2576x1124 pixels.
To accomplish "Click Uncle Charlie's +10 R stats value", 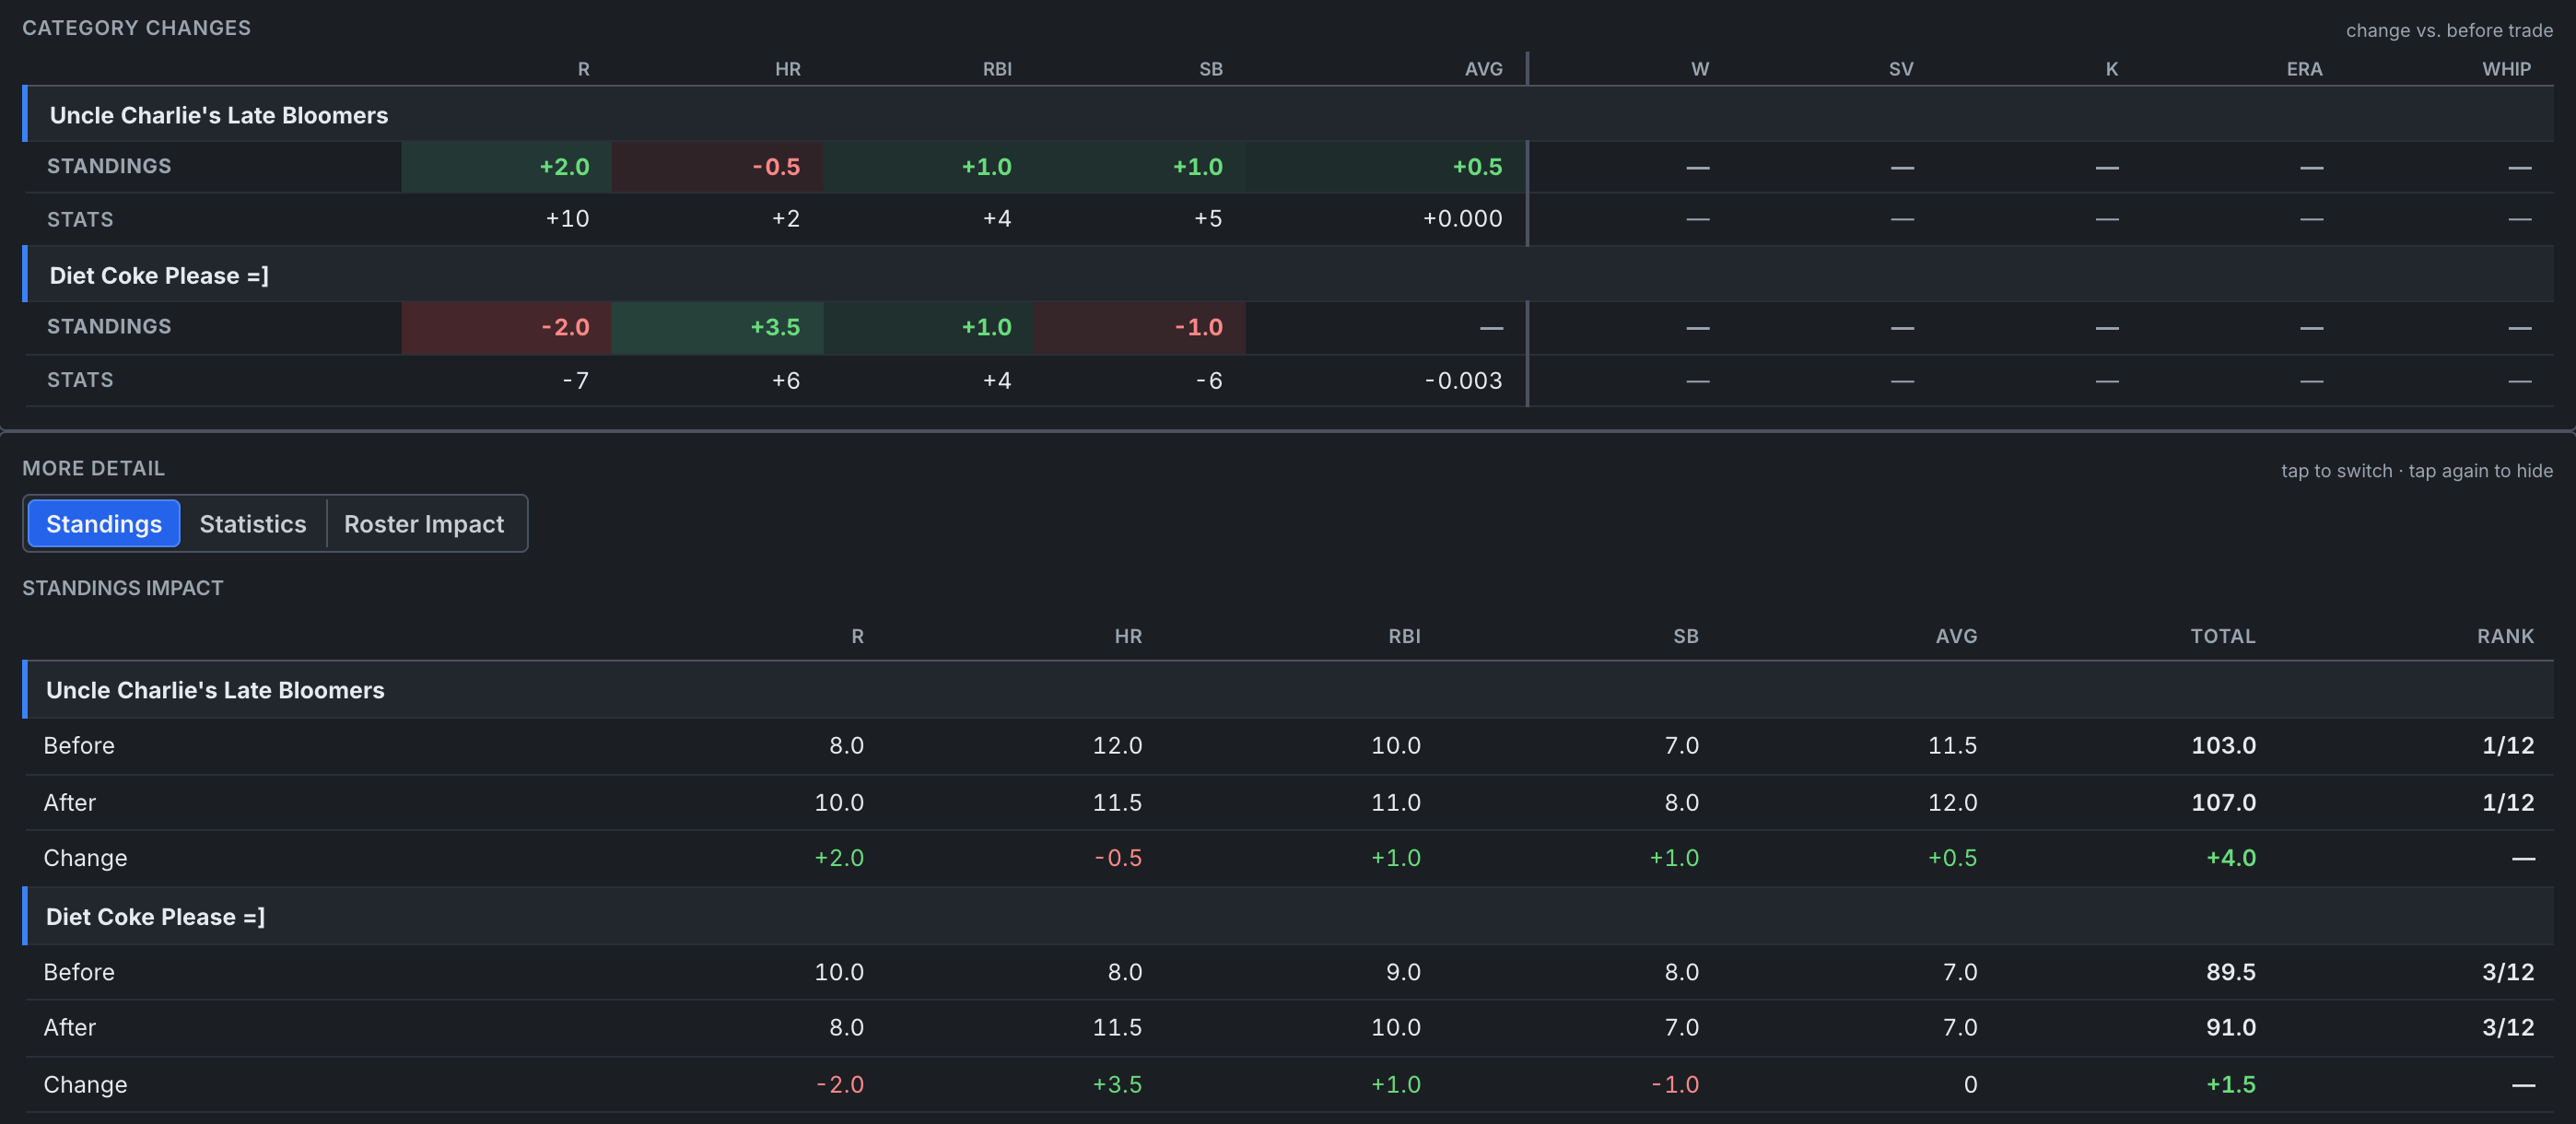I will pyautogui.click(x=567, y=218).
